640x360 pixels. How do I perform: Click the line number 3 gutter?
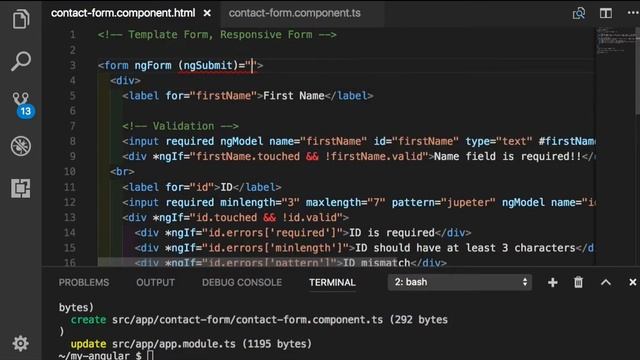[72, 65]
